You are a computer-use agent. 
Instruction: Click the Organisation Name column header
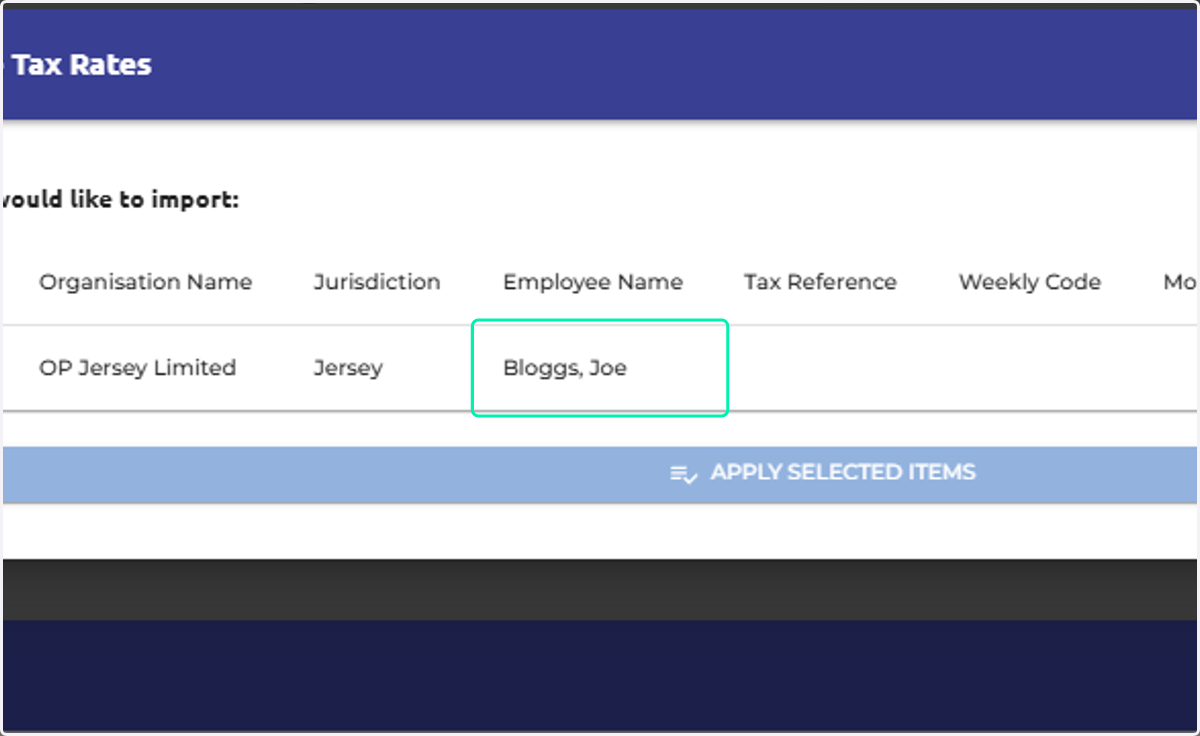[145, 283]
